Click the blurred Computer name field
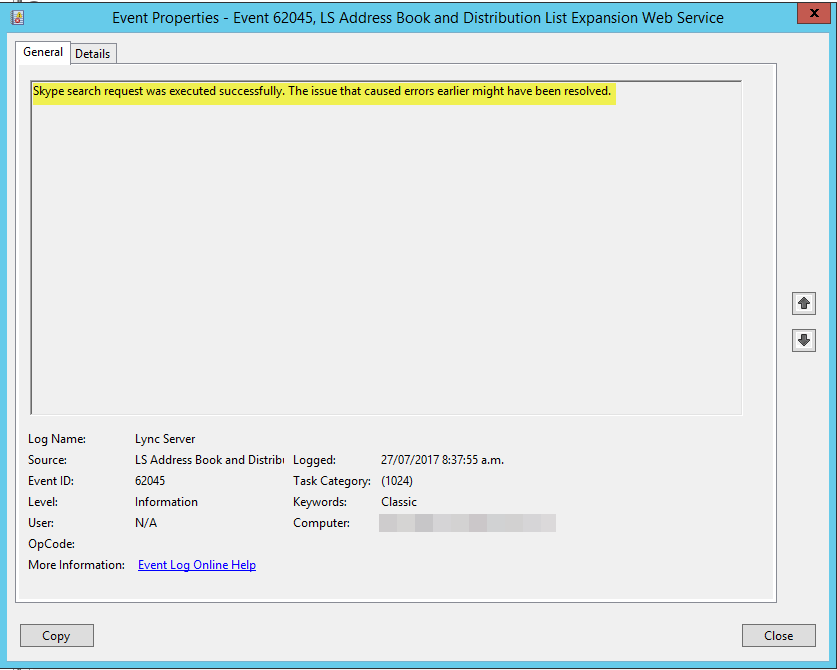Viewport: 837px width, 670px height. click(467, 523)
